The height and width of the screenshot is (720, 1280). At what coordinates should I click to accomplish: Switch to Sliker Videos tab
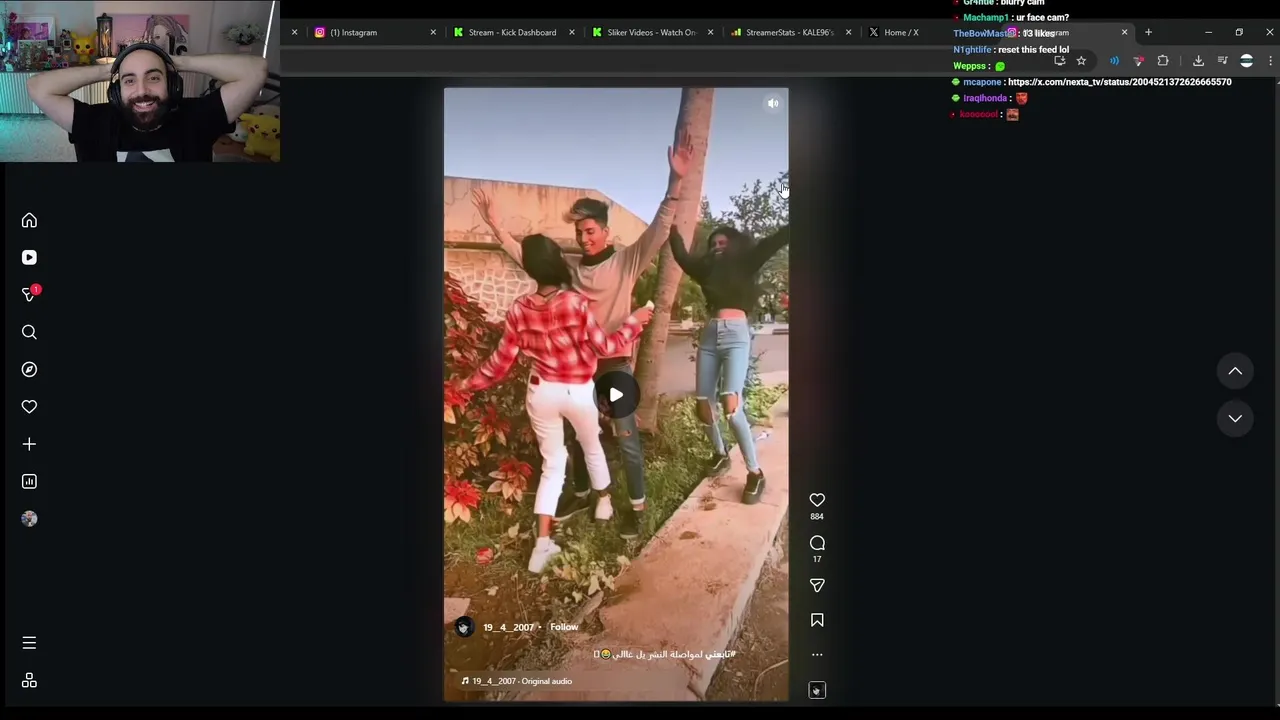(651, 32)
